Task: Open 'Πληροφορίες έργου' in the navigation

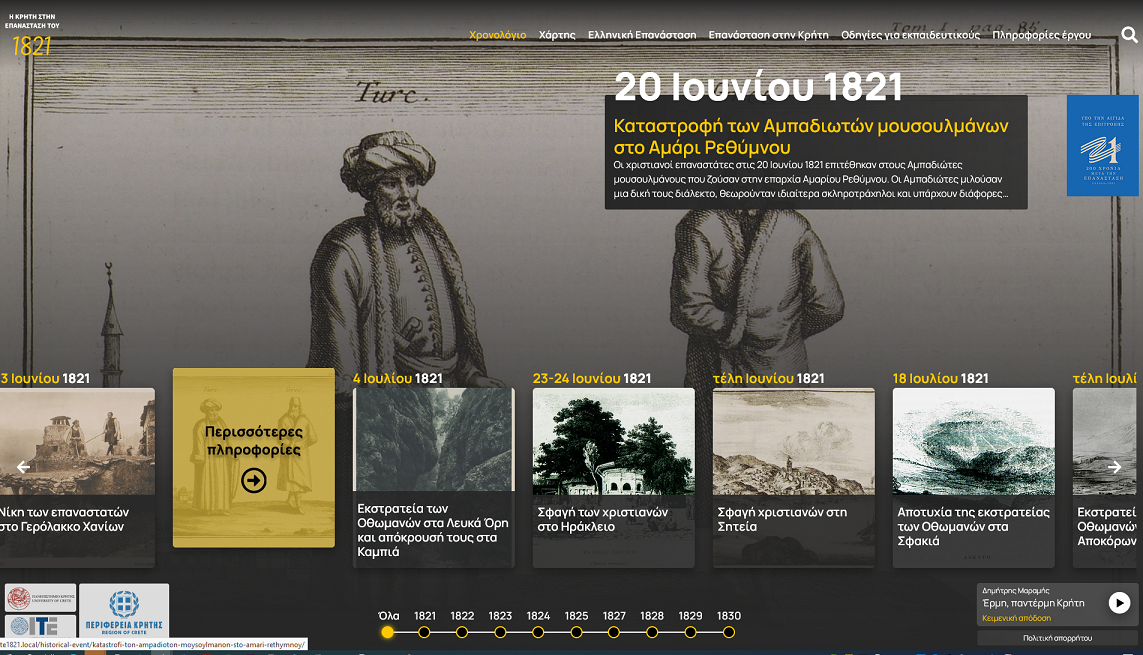Action: coord(1040,33)
